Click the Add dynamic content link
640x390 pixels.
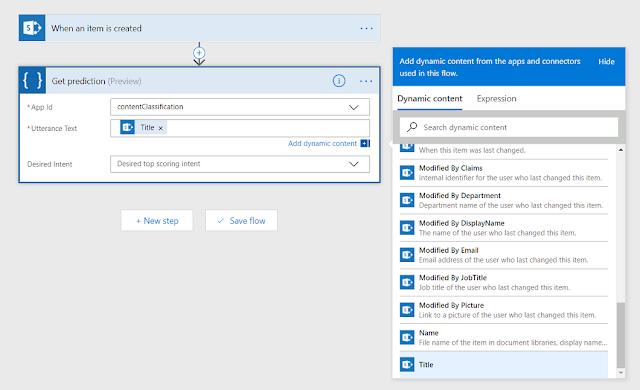pyautogui.click(x=322, y=144)
